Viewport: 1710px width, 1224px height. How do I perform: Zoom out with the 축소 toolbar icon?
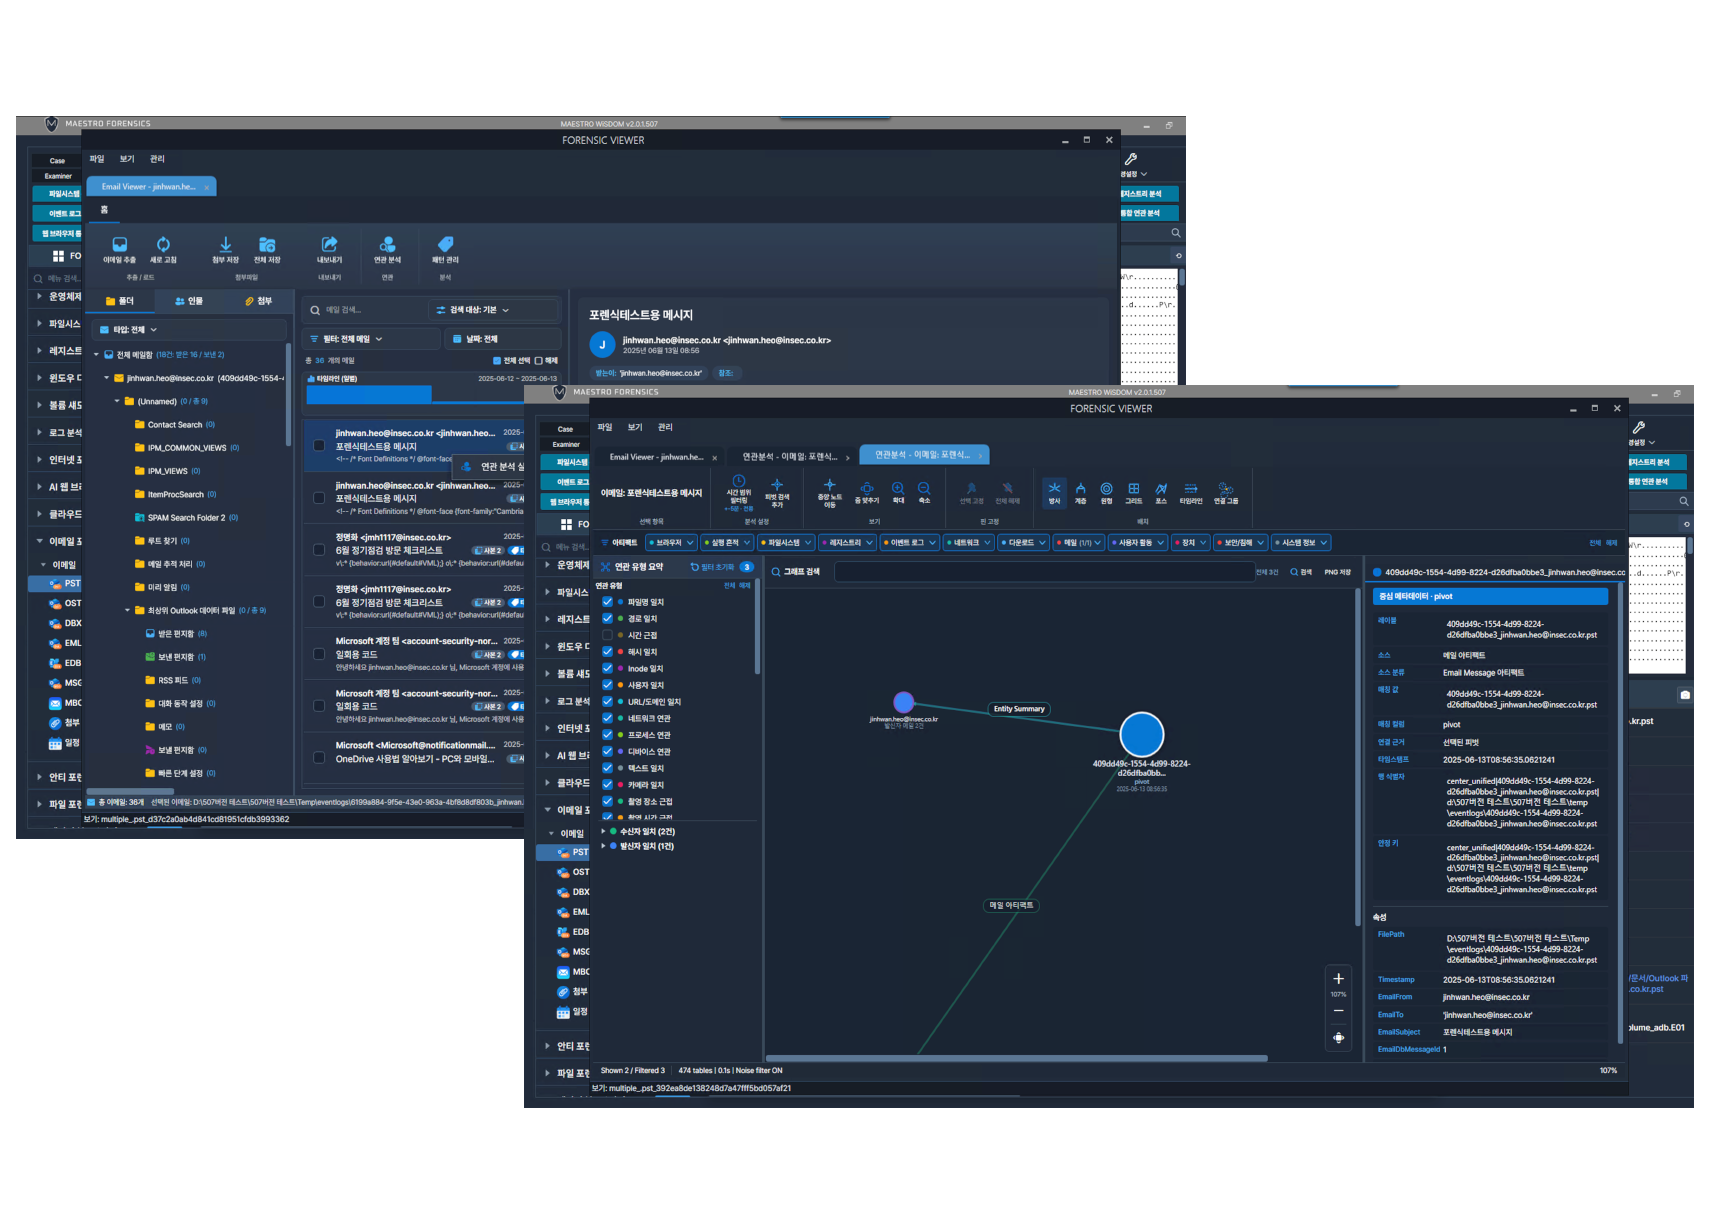(924, 488)
